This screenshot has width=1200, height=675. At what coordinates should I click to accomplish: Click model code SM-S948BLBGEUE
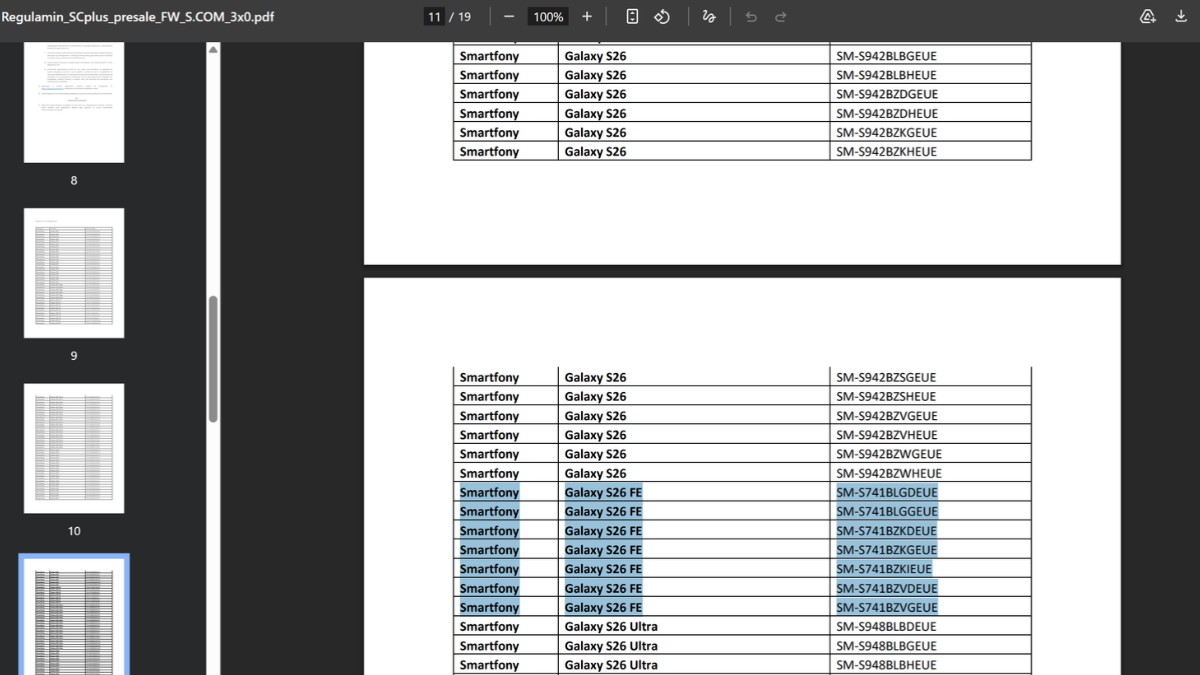pyautogui.click(x=886, y=646)
